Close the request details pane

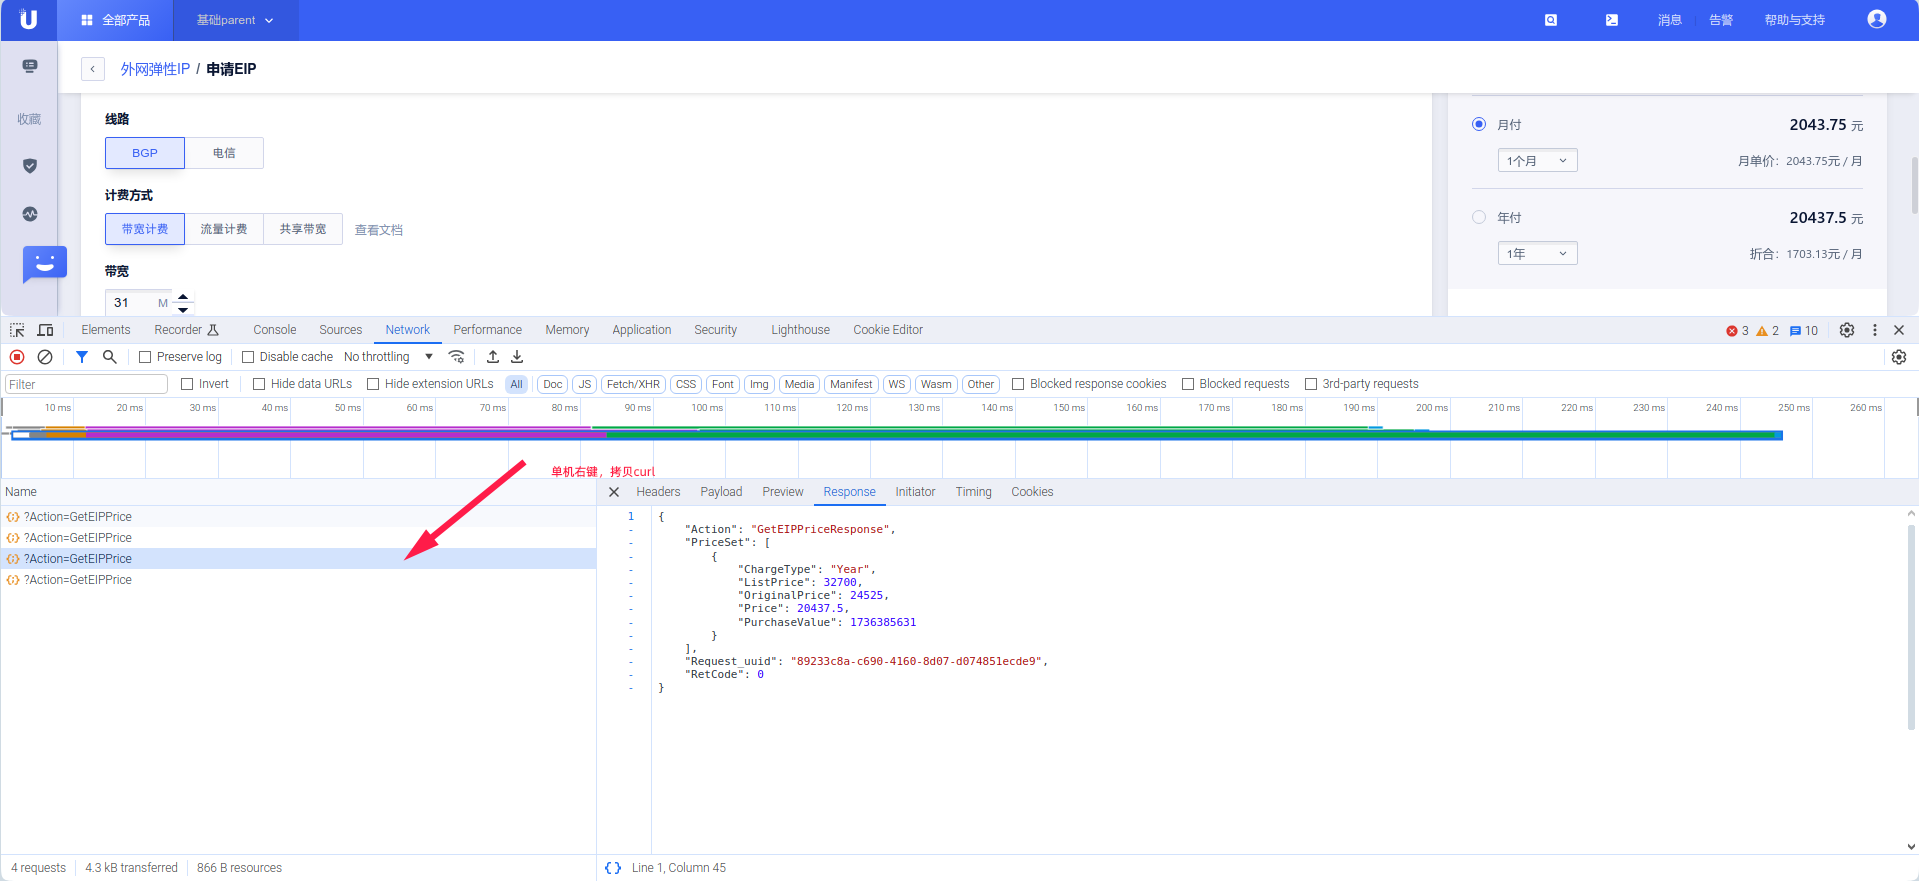[614, 492]
